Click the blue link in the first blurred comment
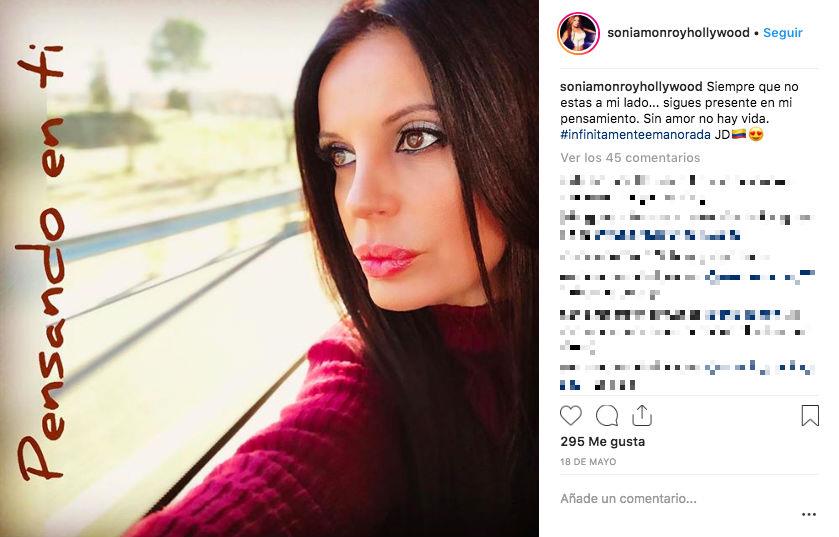Screen dimensions: 839x537 pos(667,235)
